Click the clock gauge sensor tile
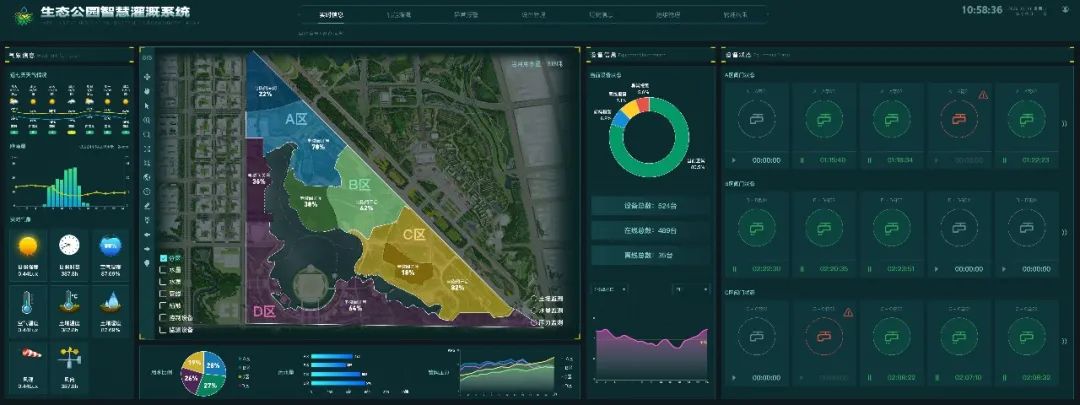 (x=69, y=245)
